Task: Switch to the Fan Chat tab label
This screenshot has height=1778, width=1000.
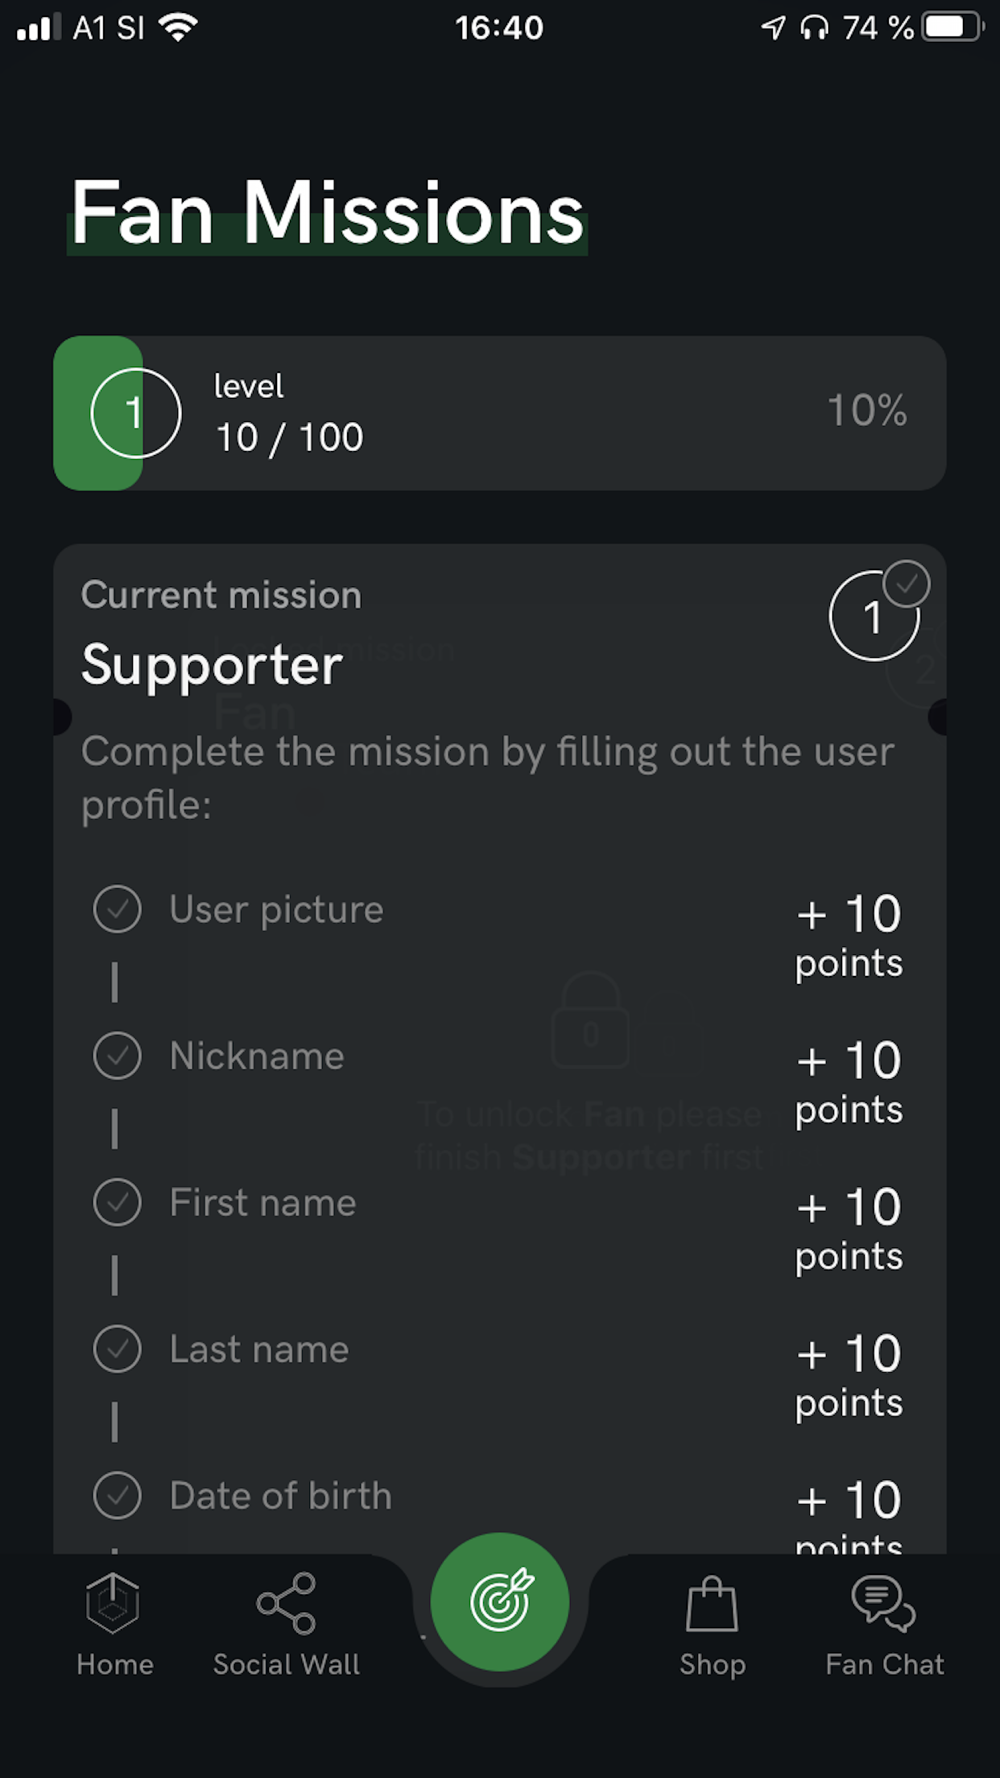Action: tap(884, 1664)
